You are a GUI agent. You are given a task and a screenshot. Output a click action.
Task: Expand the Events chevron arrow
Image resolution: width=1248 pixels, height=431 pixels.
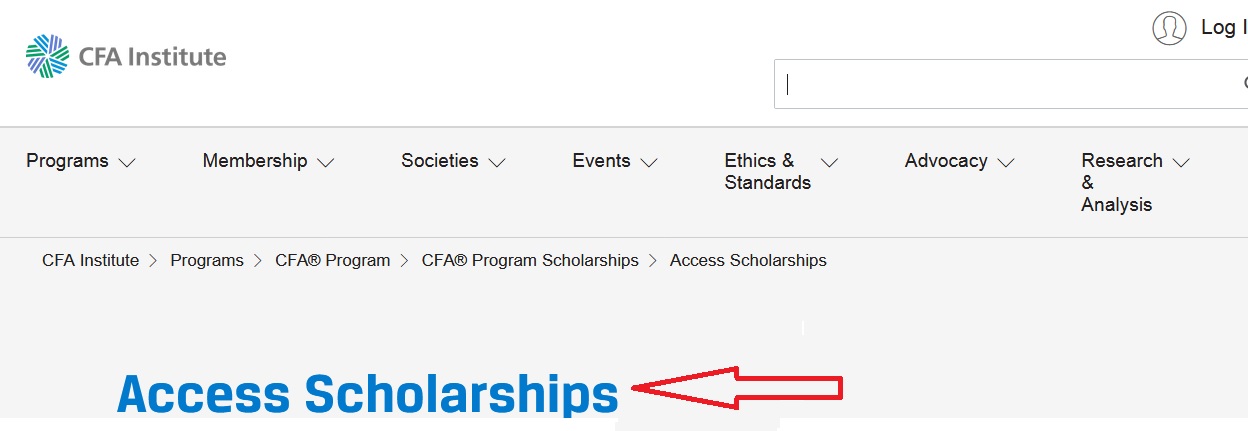point(649,162)
